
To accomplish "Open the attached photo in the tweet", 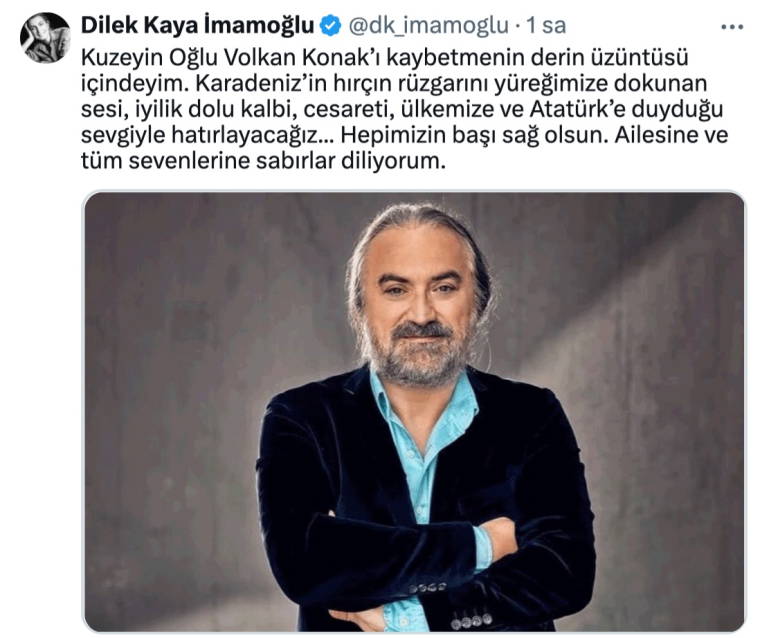I will 414,411.
